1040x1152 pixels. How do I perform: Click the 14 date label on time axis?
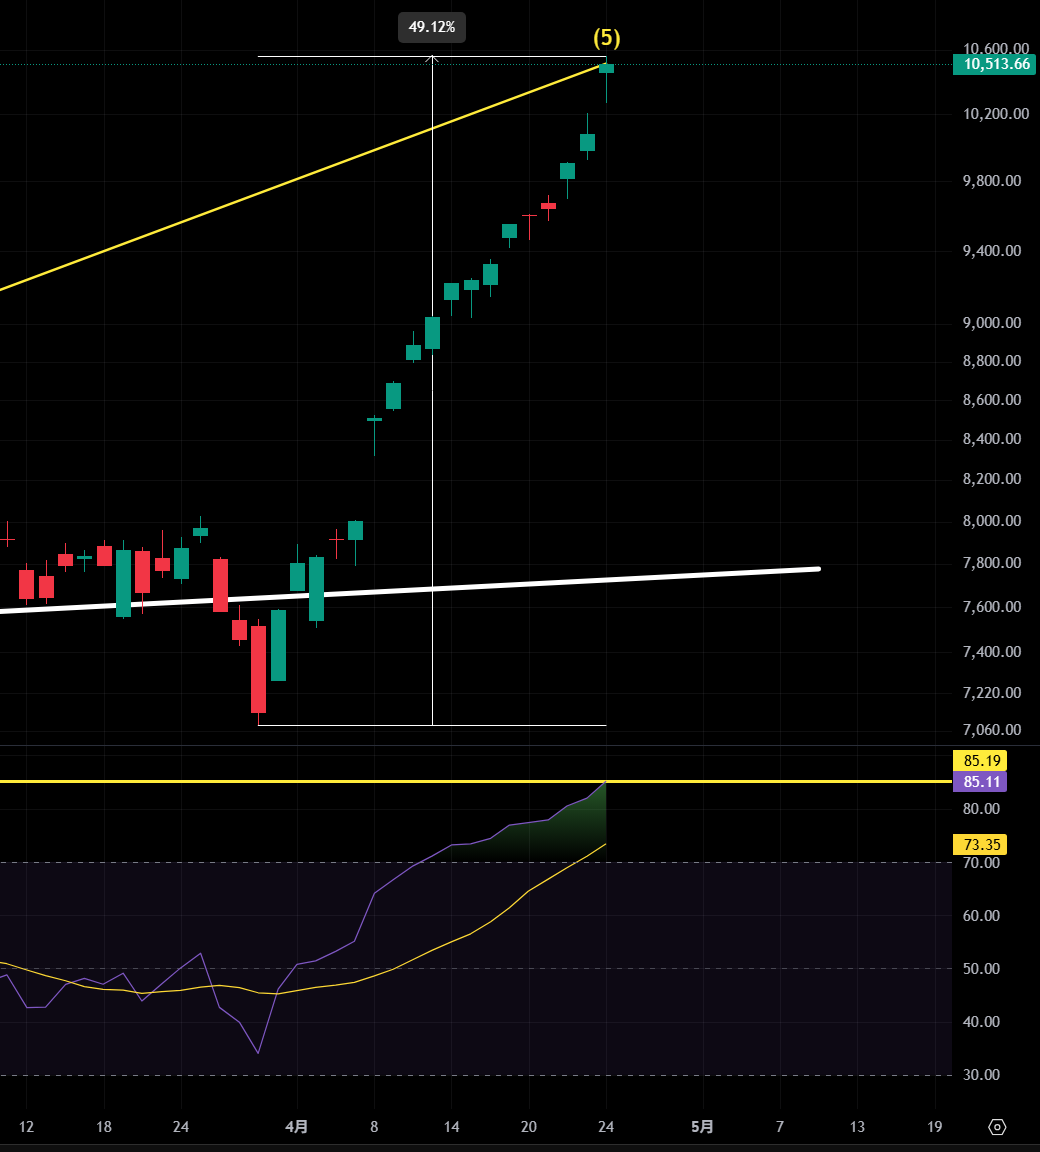pos(451,1127)
